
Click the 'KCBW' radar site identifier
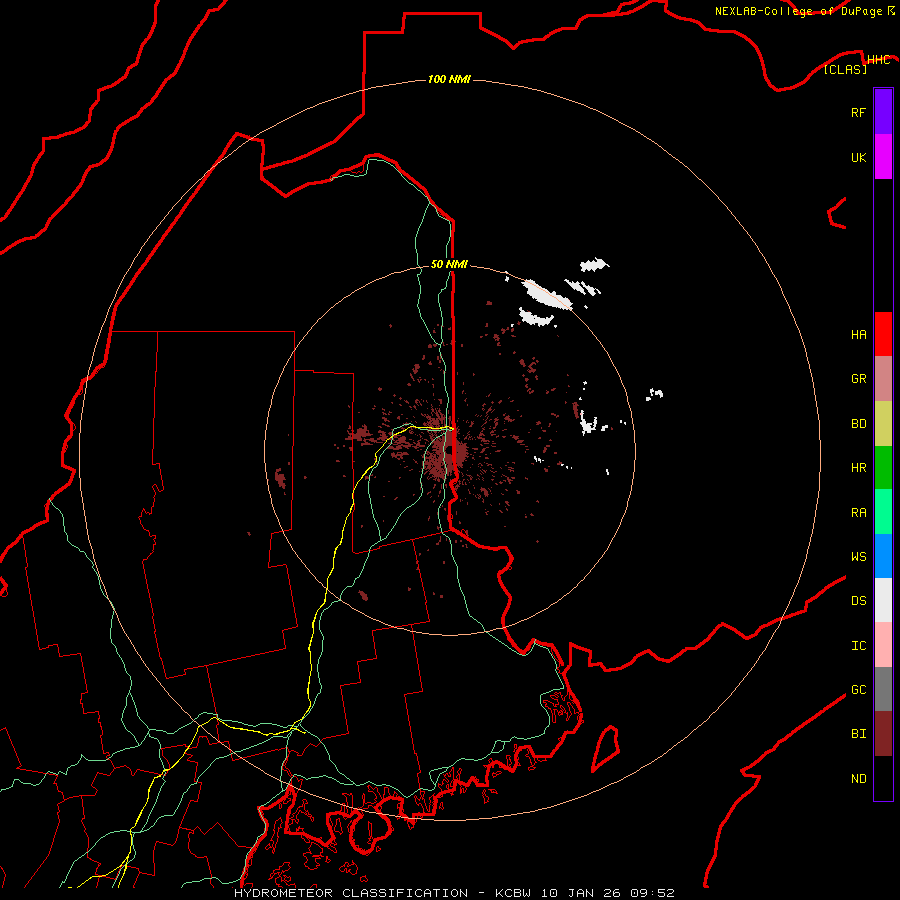[x=514, y=893]
